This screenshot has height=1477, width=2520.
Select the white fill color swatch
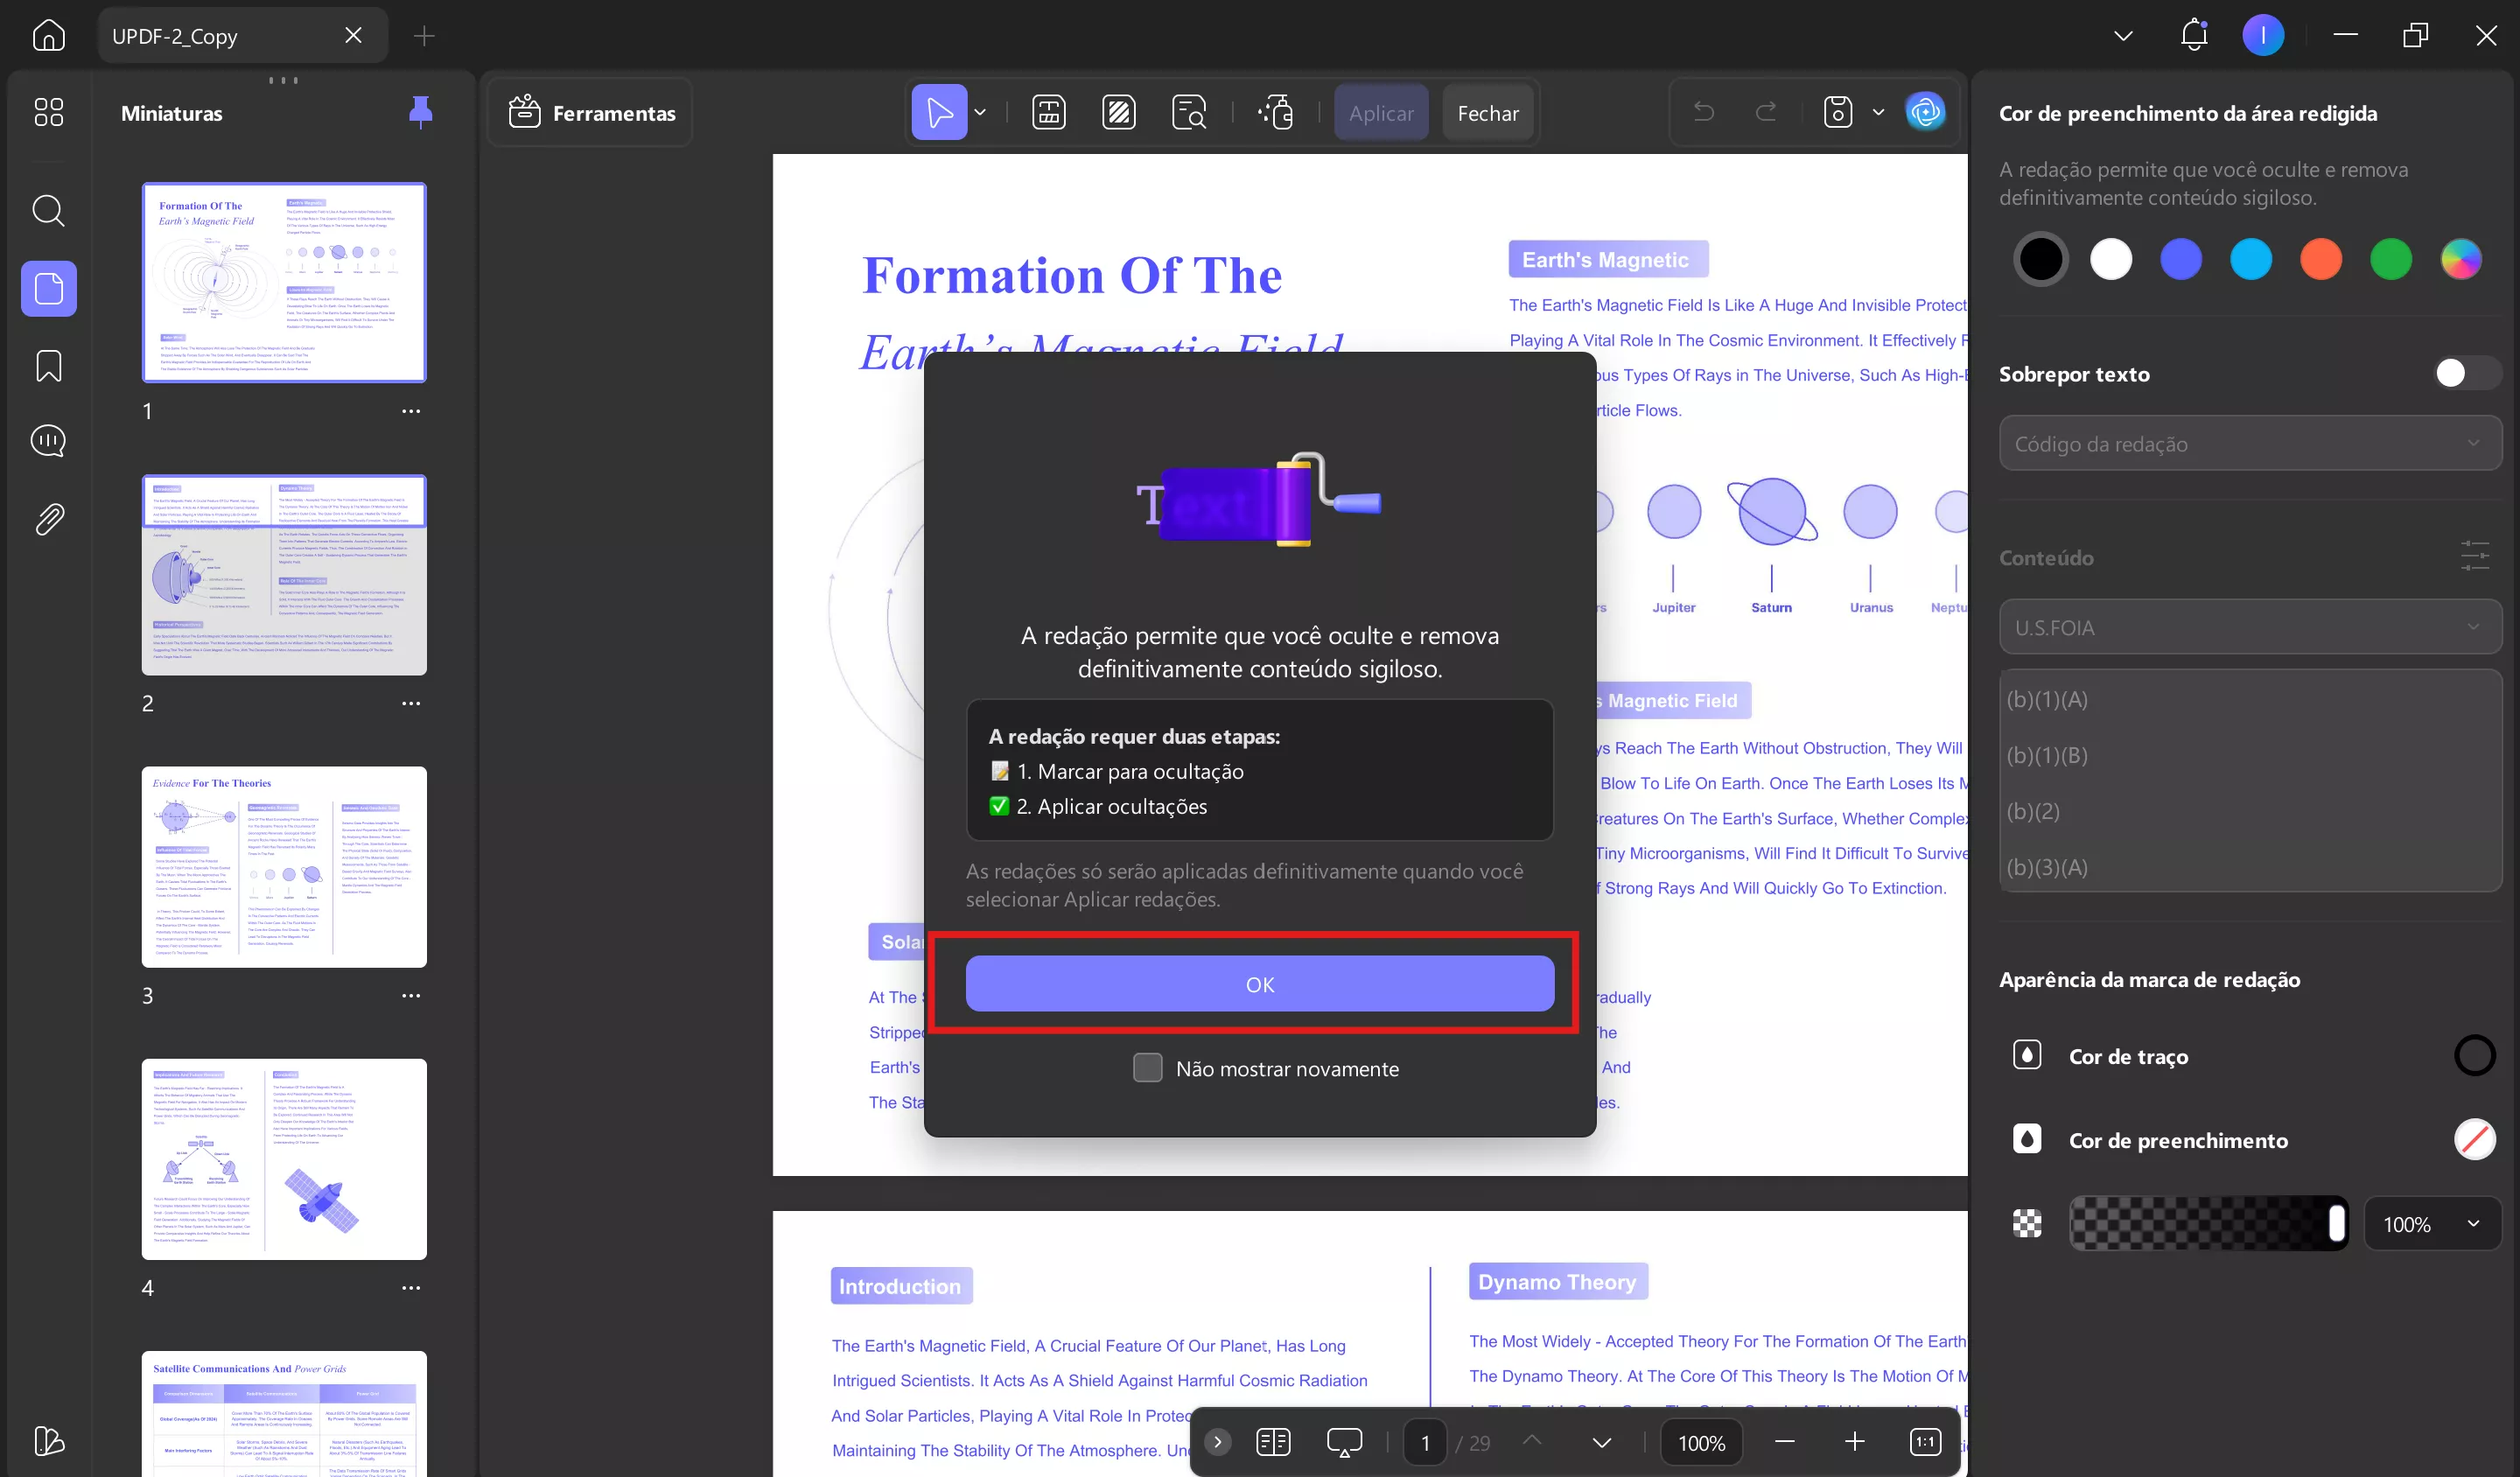[x=2110, y=259]
